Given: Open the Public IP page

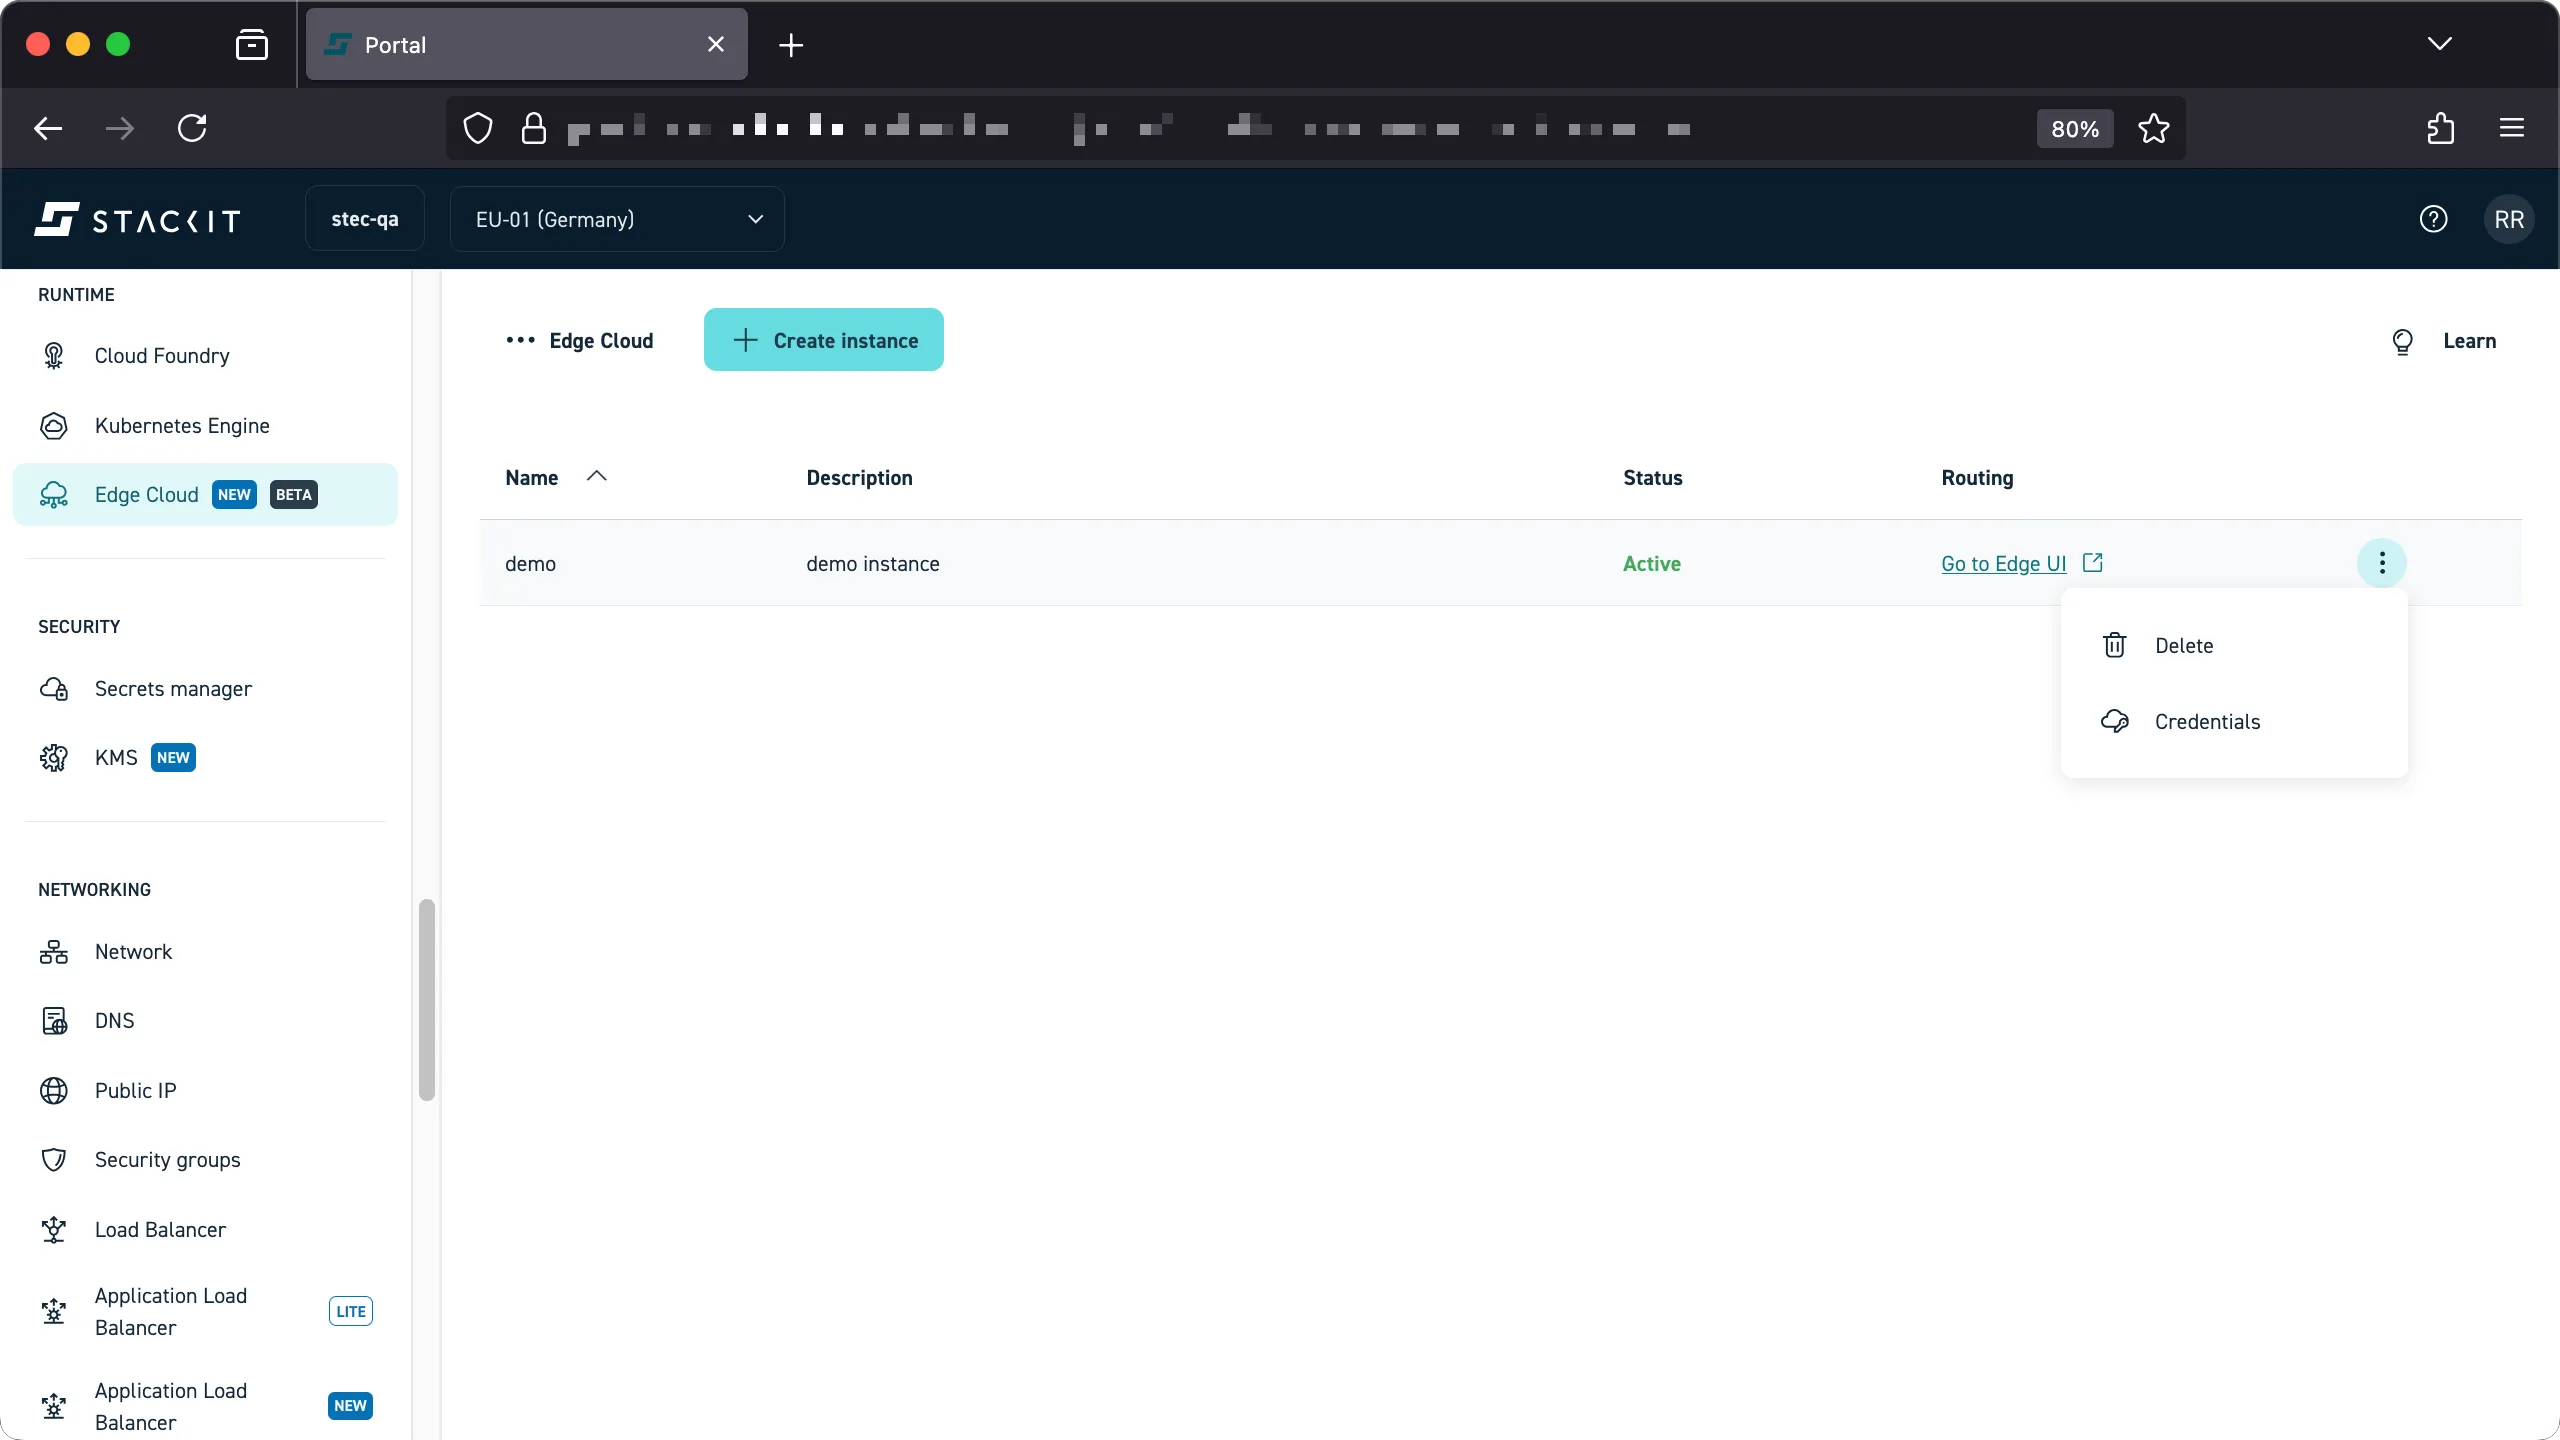Looking at the screenshot, I should [x=134, y=1090].
